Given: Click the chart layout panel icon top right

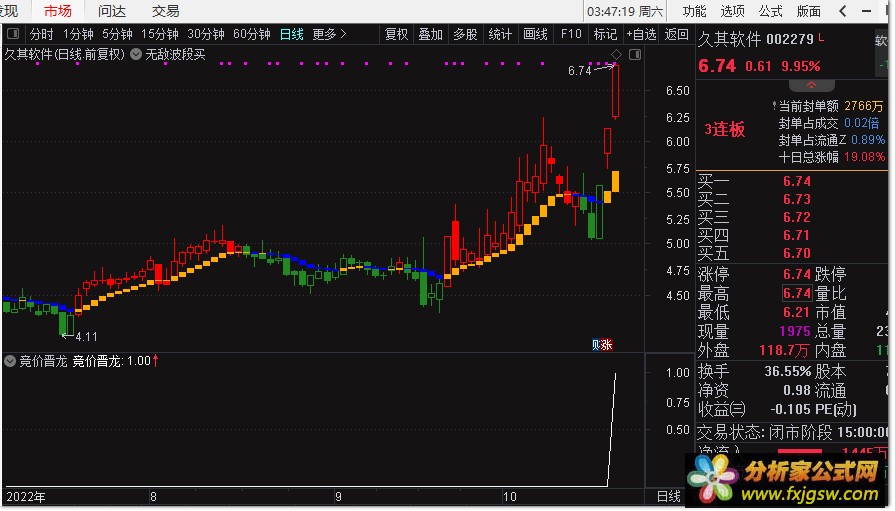Looking at the screenshot, I should tap(635, 54).
